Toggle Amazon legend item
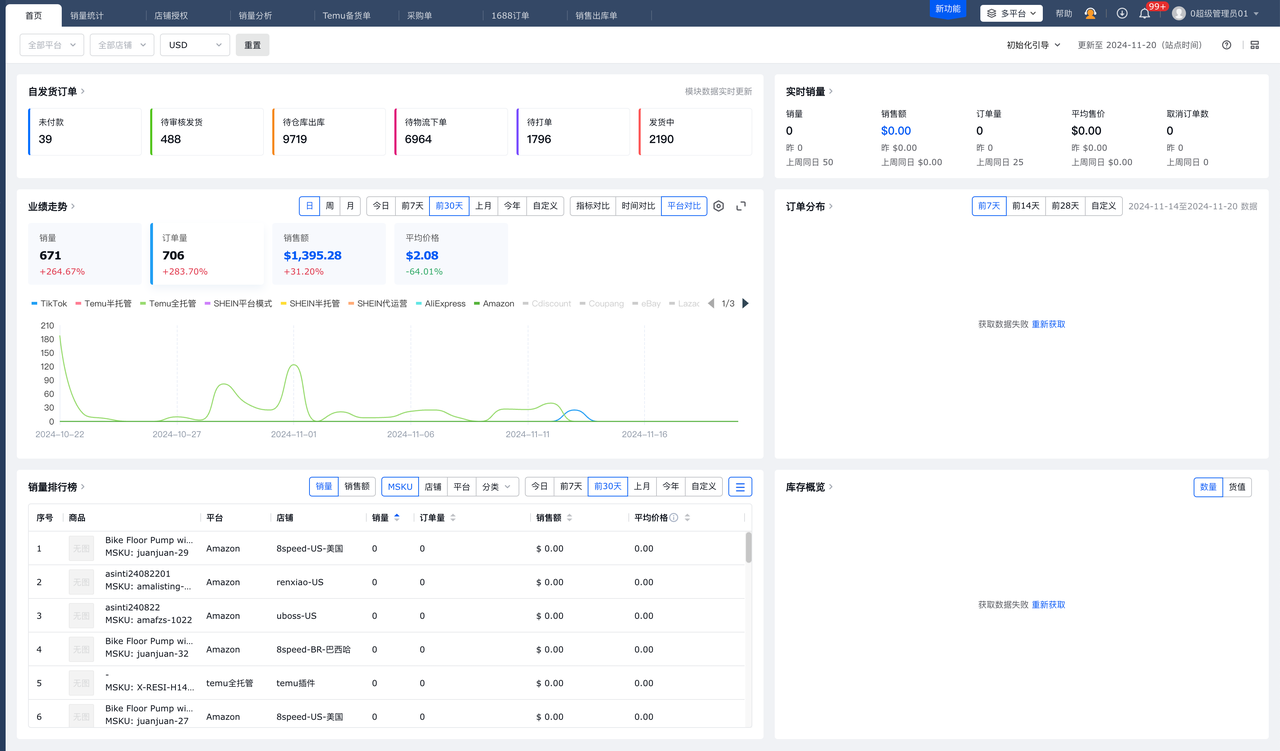 click(x=494, y=304)
